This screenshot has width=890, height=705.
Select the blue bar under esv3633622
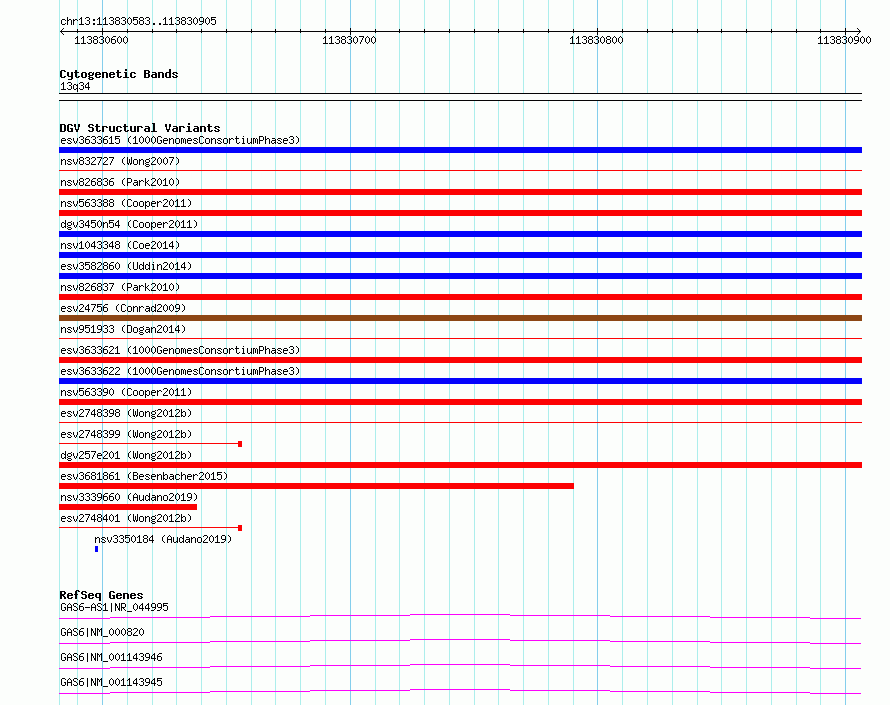(460, 381)
